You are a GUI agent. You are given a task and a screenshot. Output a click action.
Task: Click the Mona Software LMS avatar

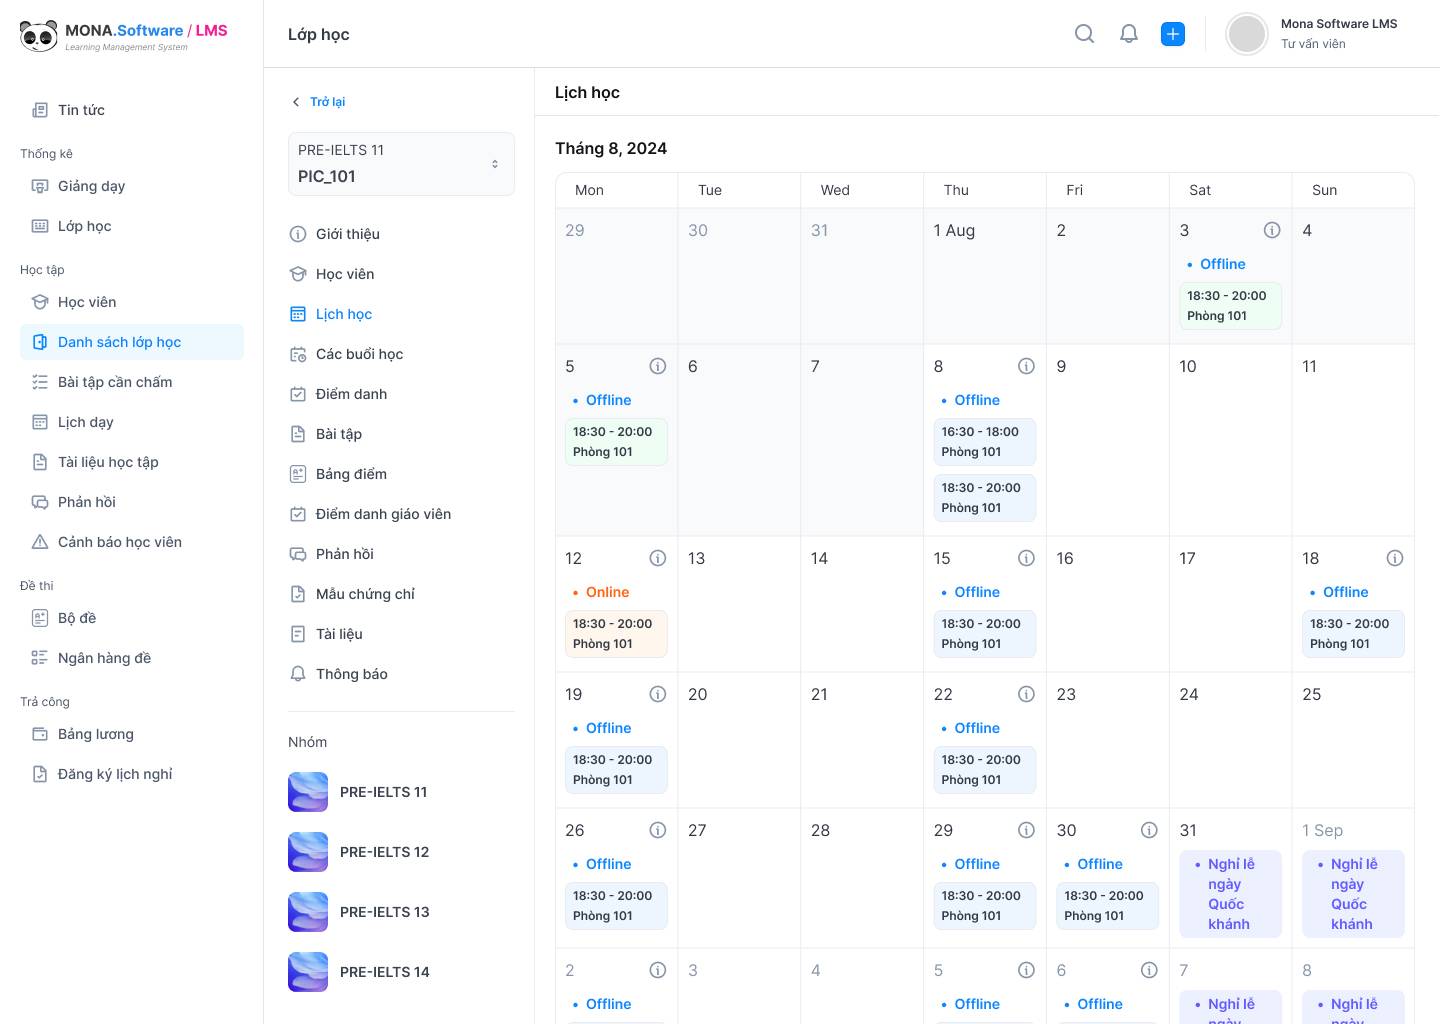coord(1247,34)
